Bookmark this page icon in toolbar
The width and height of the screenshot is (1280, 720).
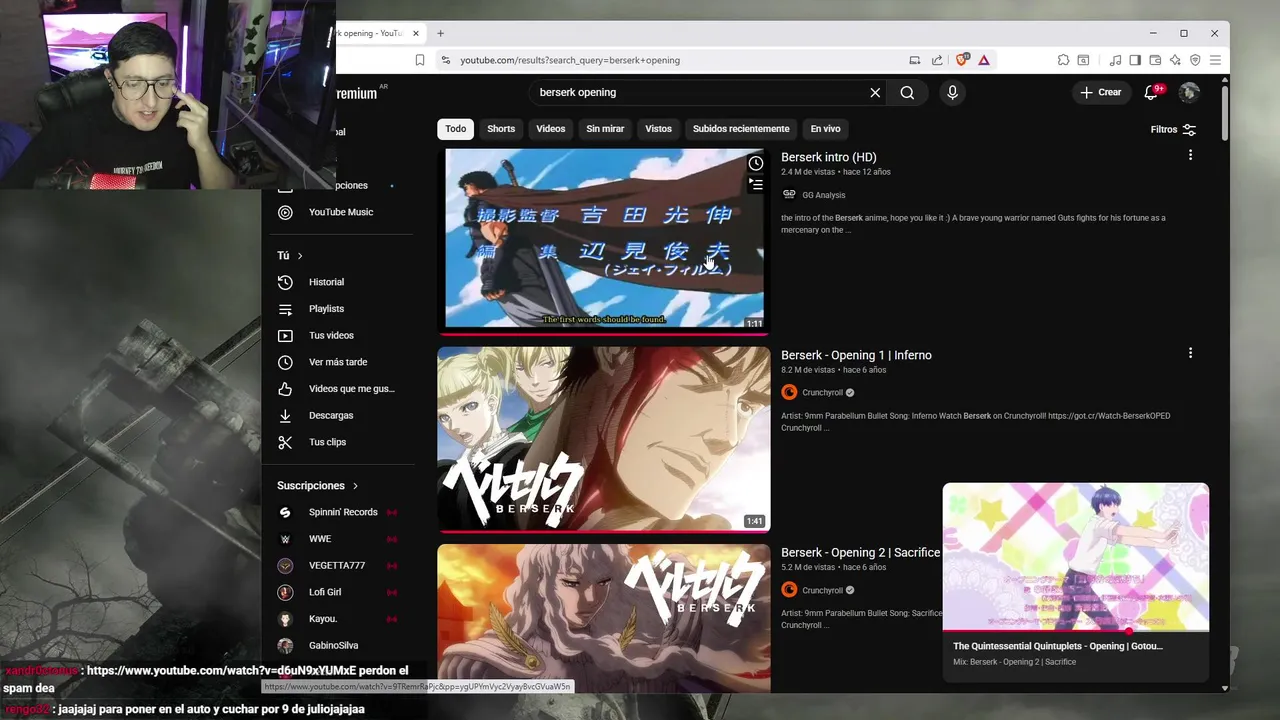click(x=420, y=60)
